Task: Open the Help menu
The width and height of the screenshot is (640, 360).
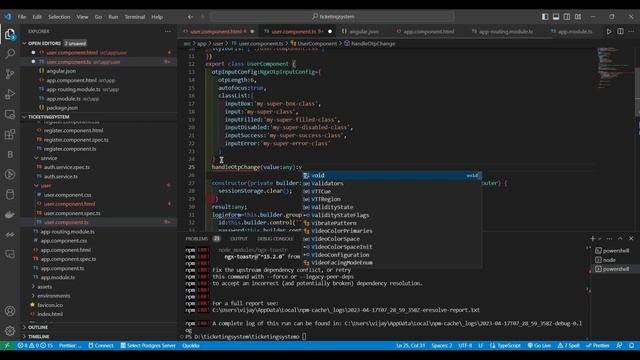Action: pyautogui.click(x=157, y=17)
